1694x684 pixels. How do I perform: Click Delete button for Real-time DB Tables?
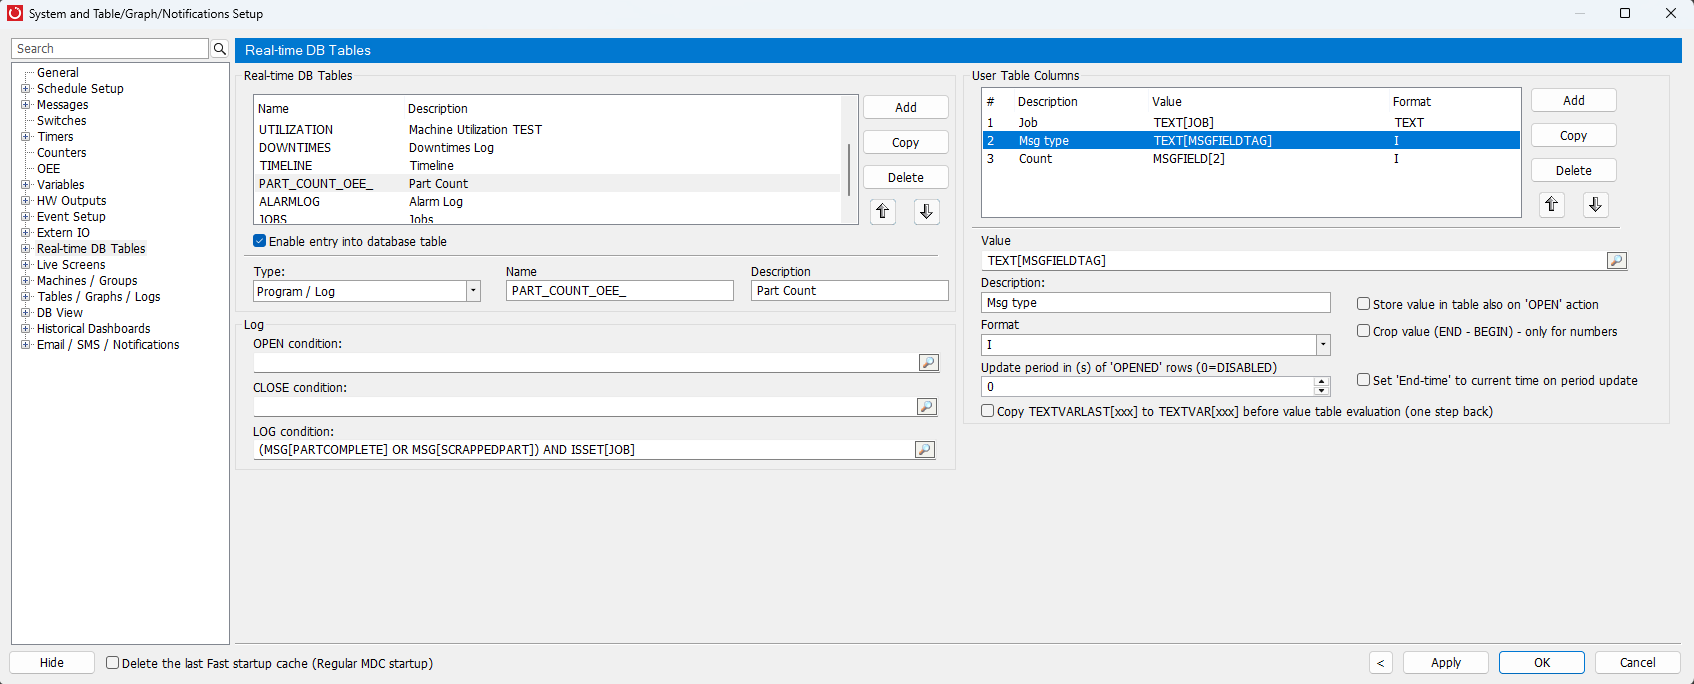pos(906,178)
